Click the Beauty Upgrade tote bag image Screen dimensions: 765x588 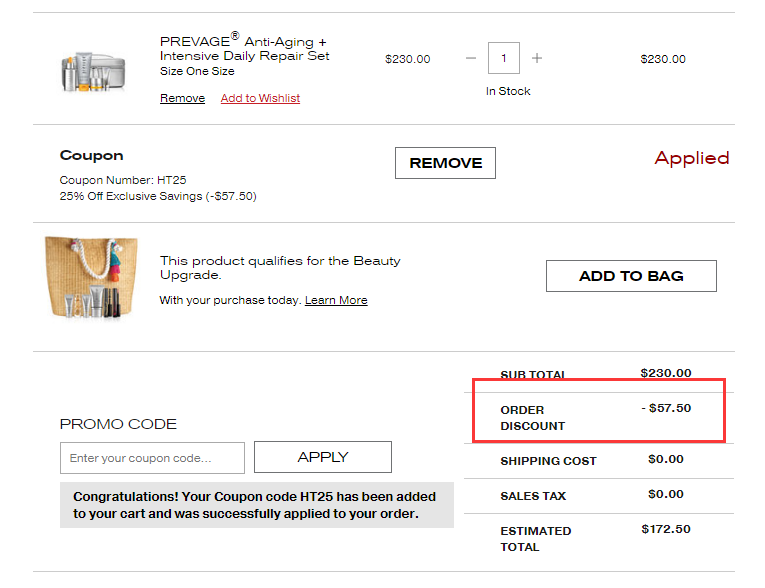pos(92,279)
